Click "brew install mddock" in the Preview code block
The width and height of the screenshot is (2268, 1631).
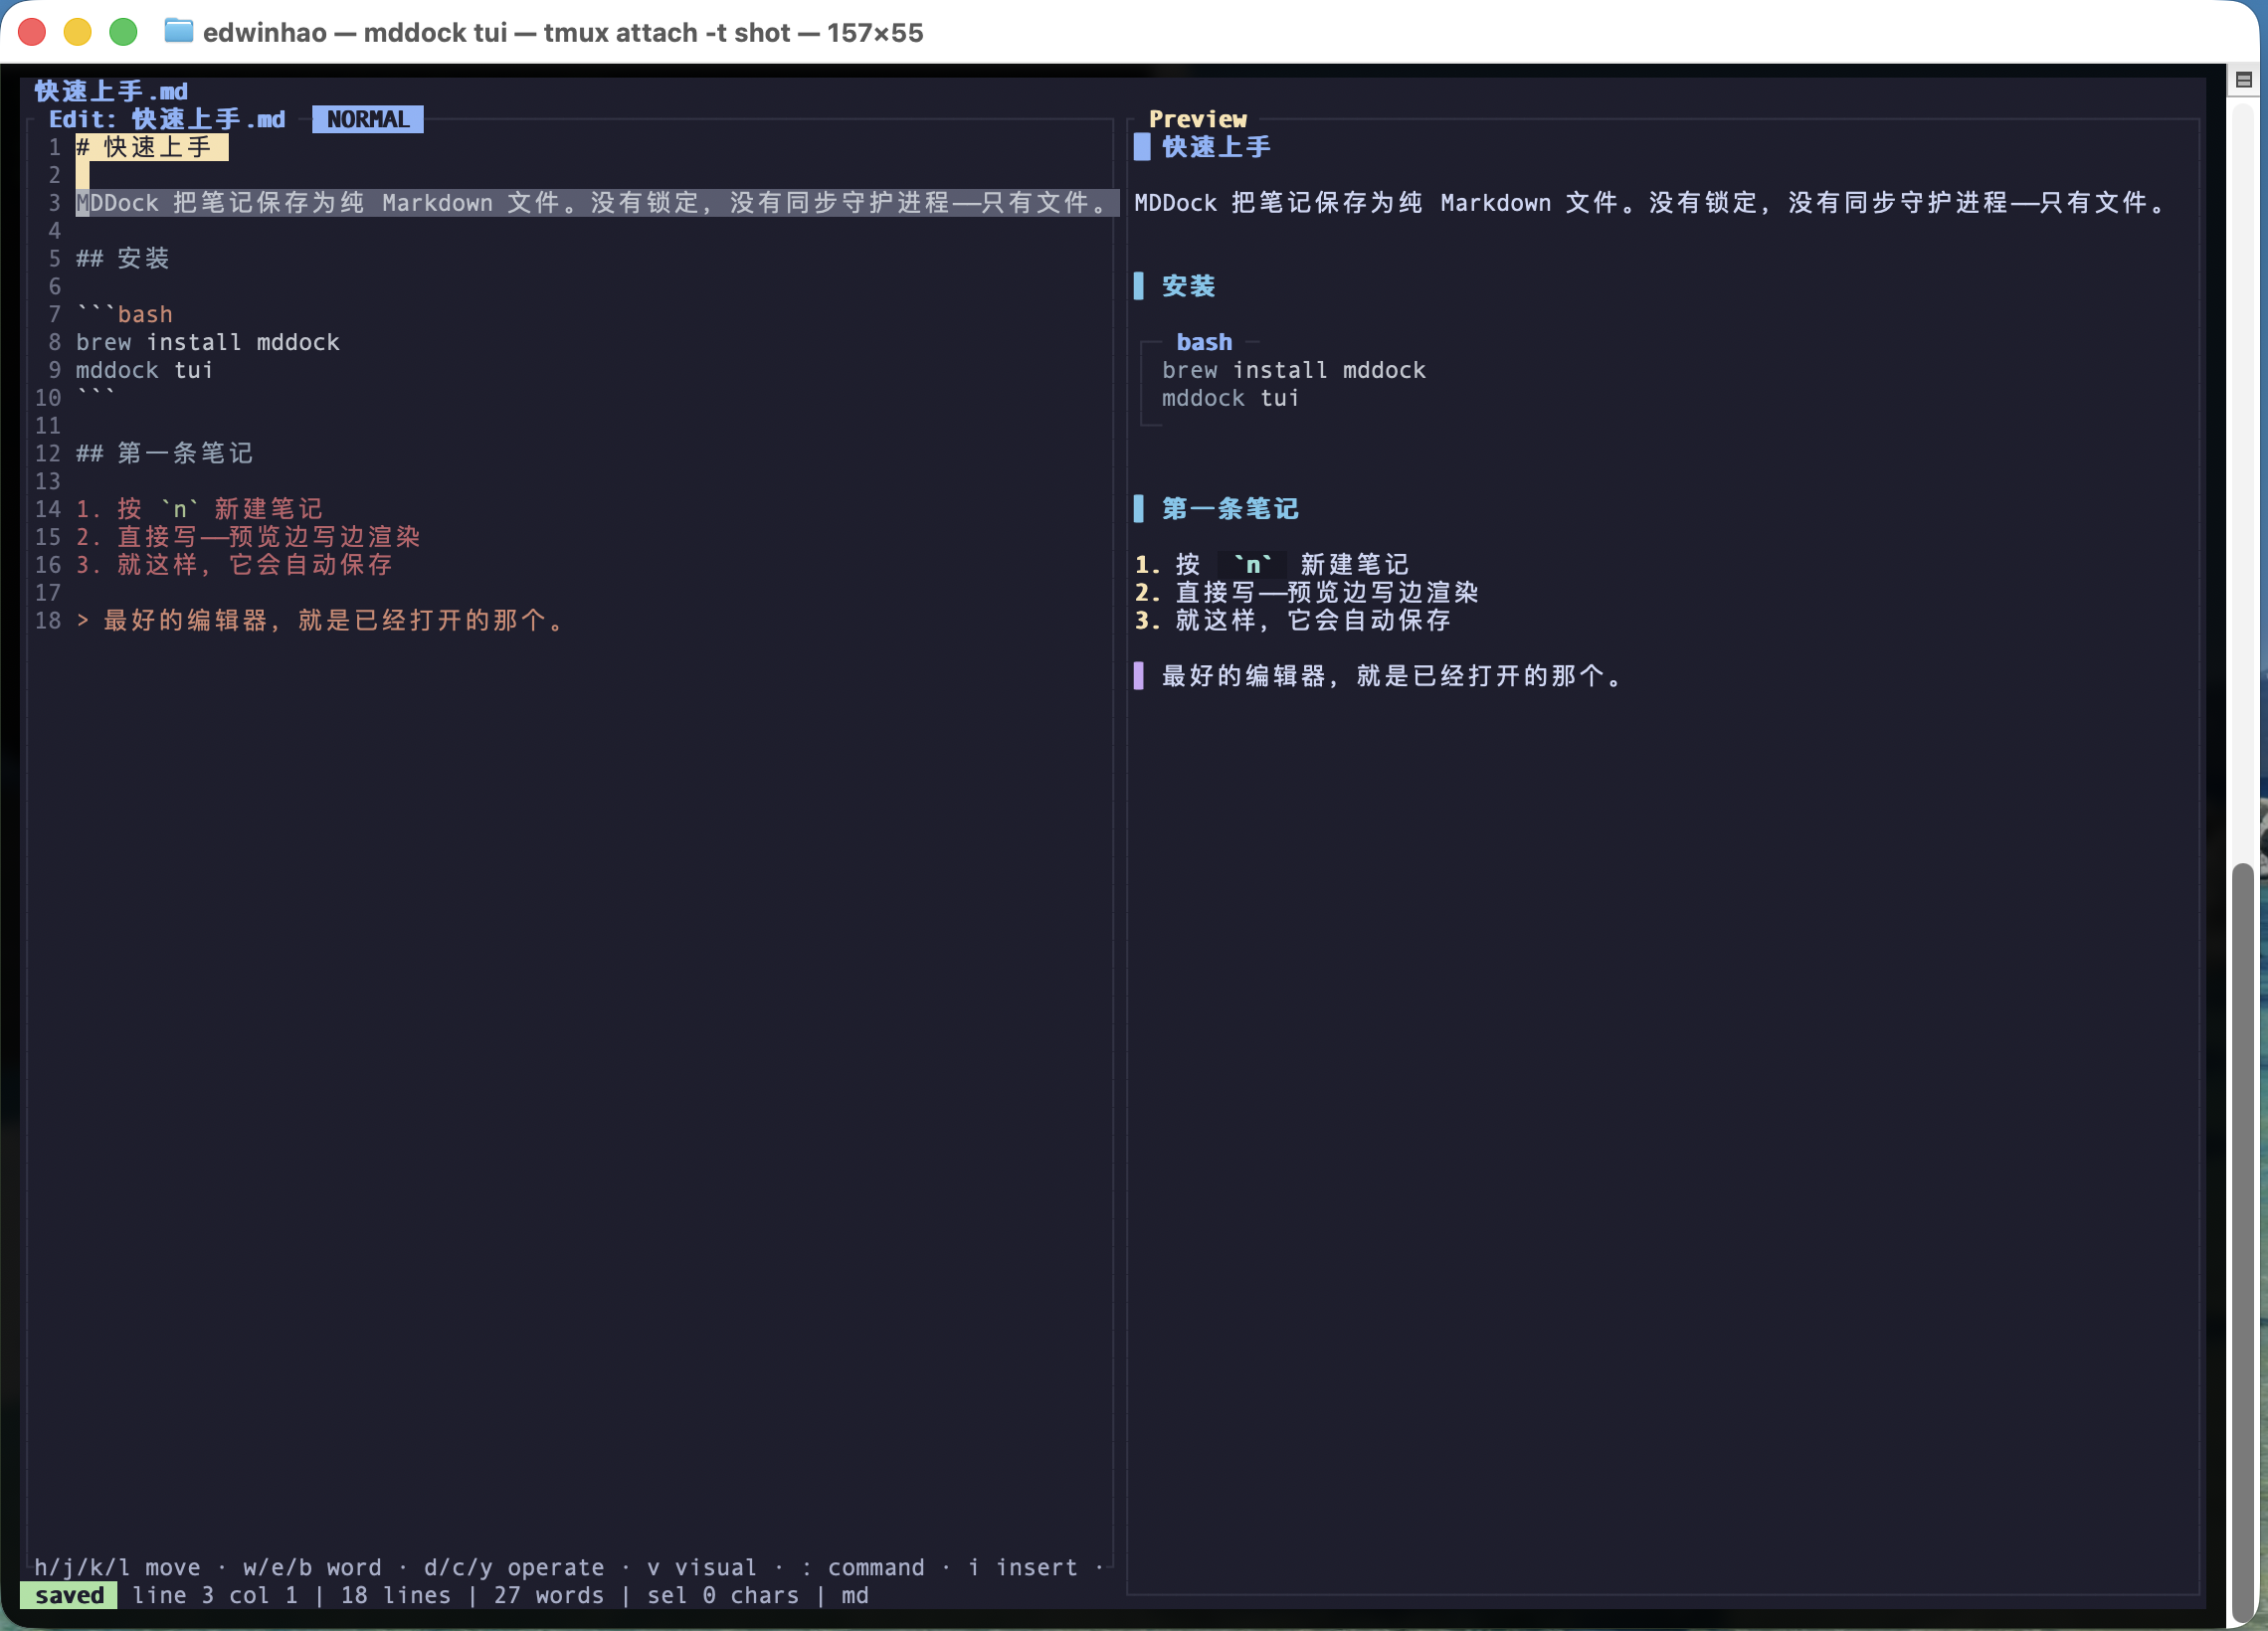pyautogui.click(x=1294, y=370)
